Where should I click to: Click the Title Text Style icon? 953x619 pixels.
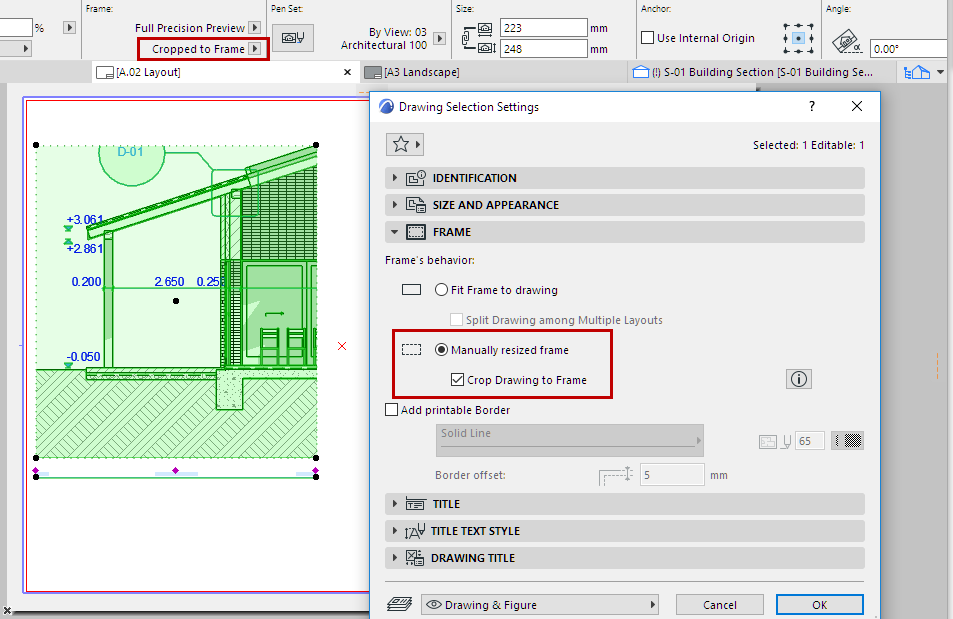coord(415,531)
